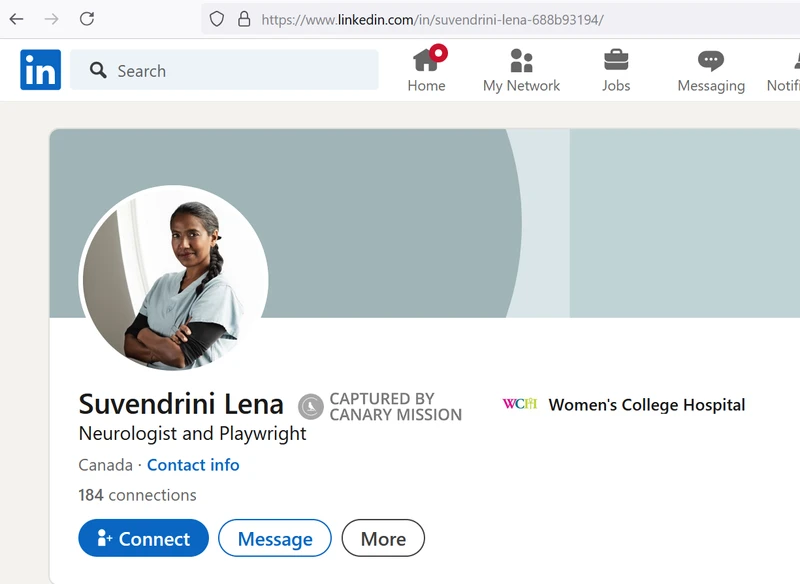Screen dimensions: 800x584
Task: Click the location text Canada
Action: [106, 465]
